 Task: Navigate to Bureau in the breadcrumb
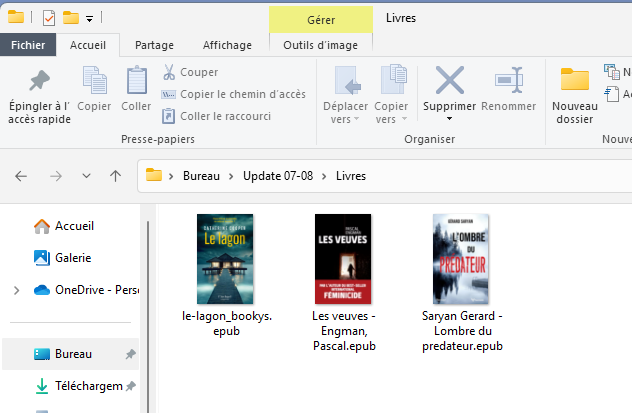click(201, 176)
